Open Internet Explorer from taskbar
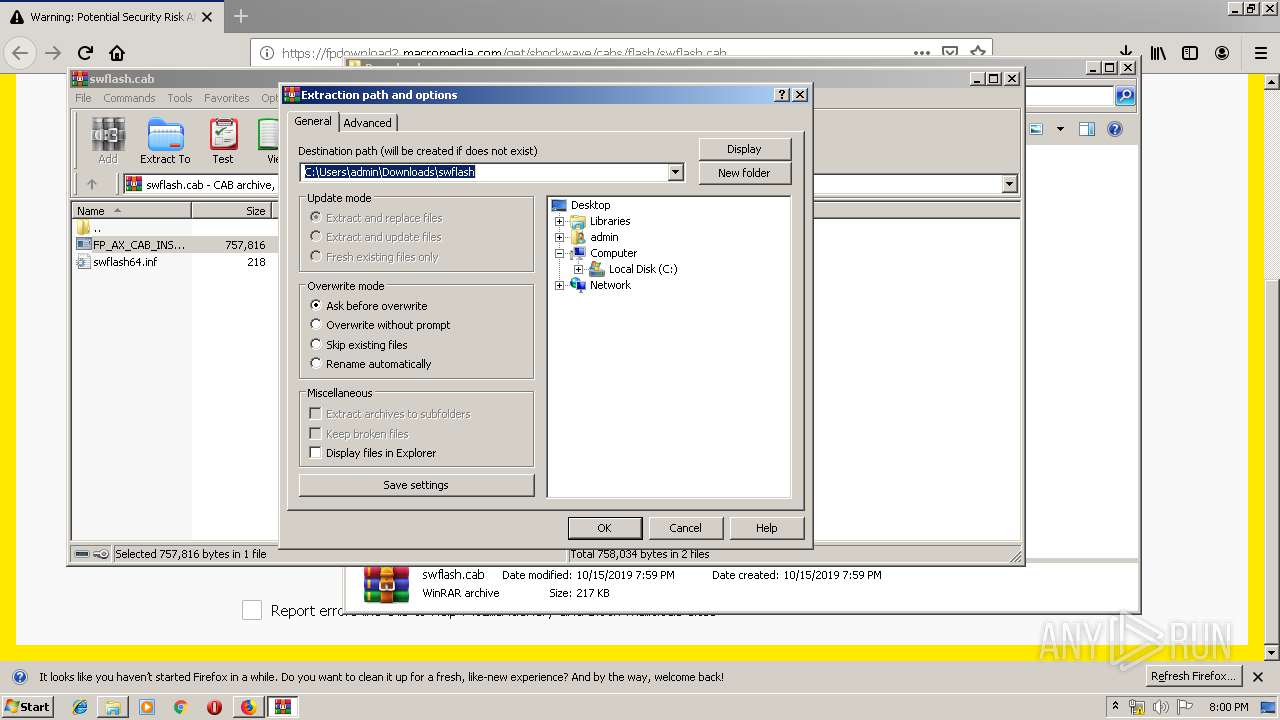Screen dimensions: 1280x720 pyautogui.click(x=80, y=707)
